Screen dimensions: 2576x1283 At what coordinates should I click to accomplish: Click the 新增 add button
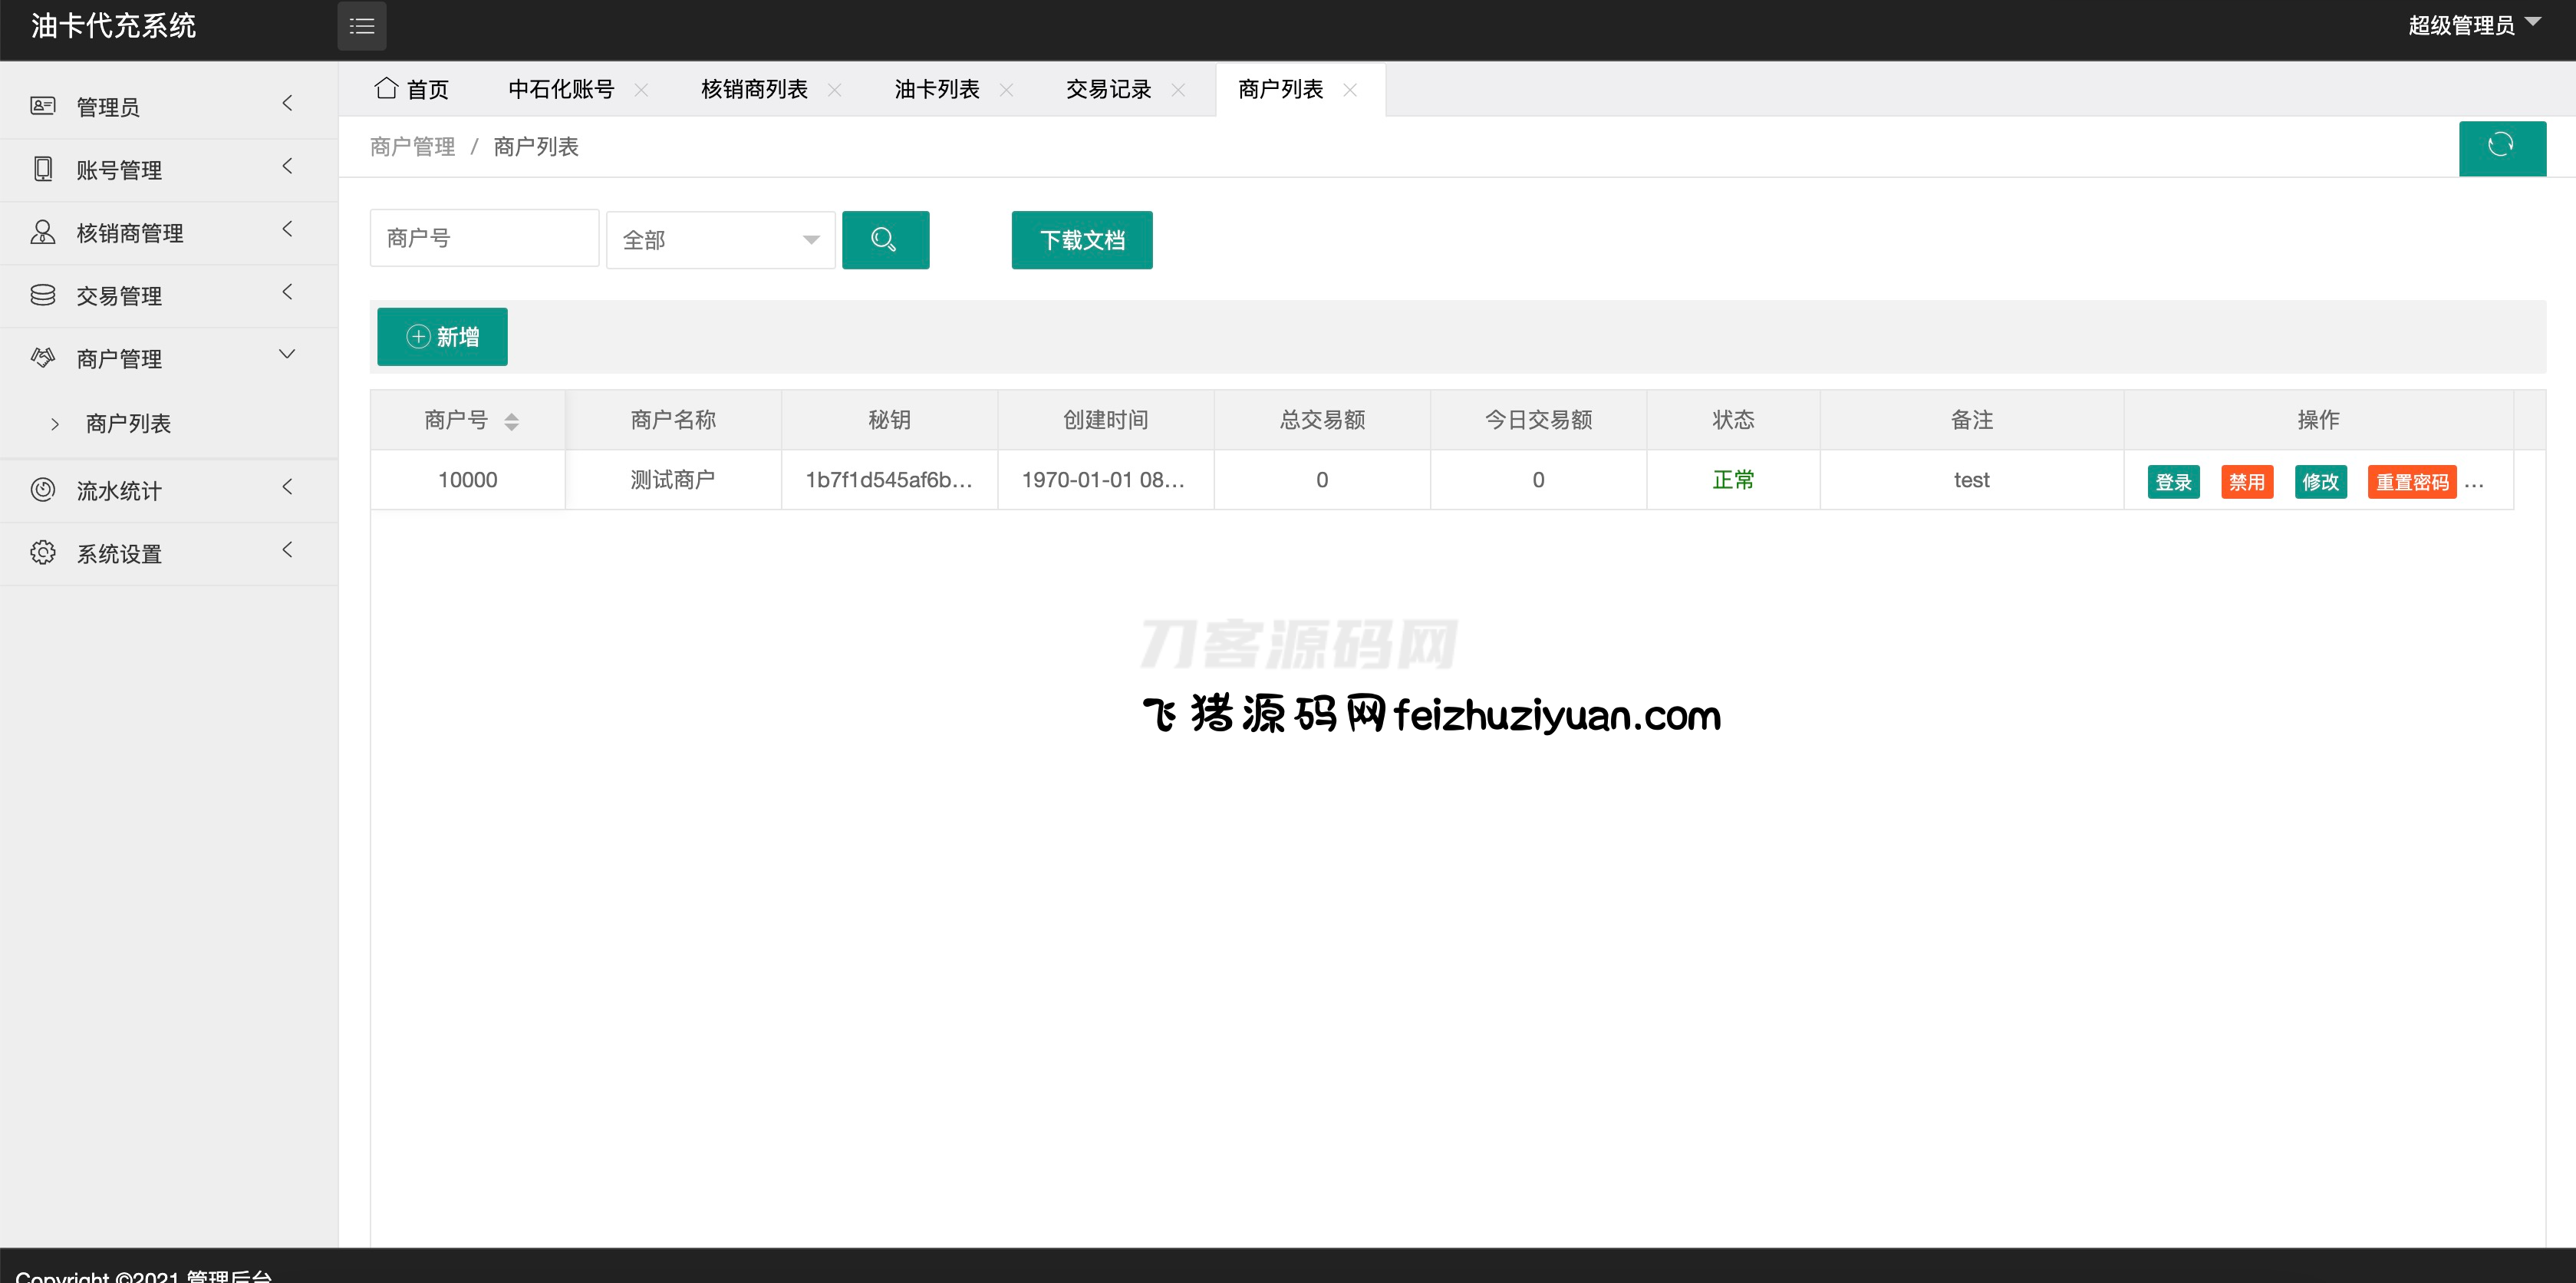point(442,337)
